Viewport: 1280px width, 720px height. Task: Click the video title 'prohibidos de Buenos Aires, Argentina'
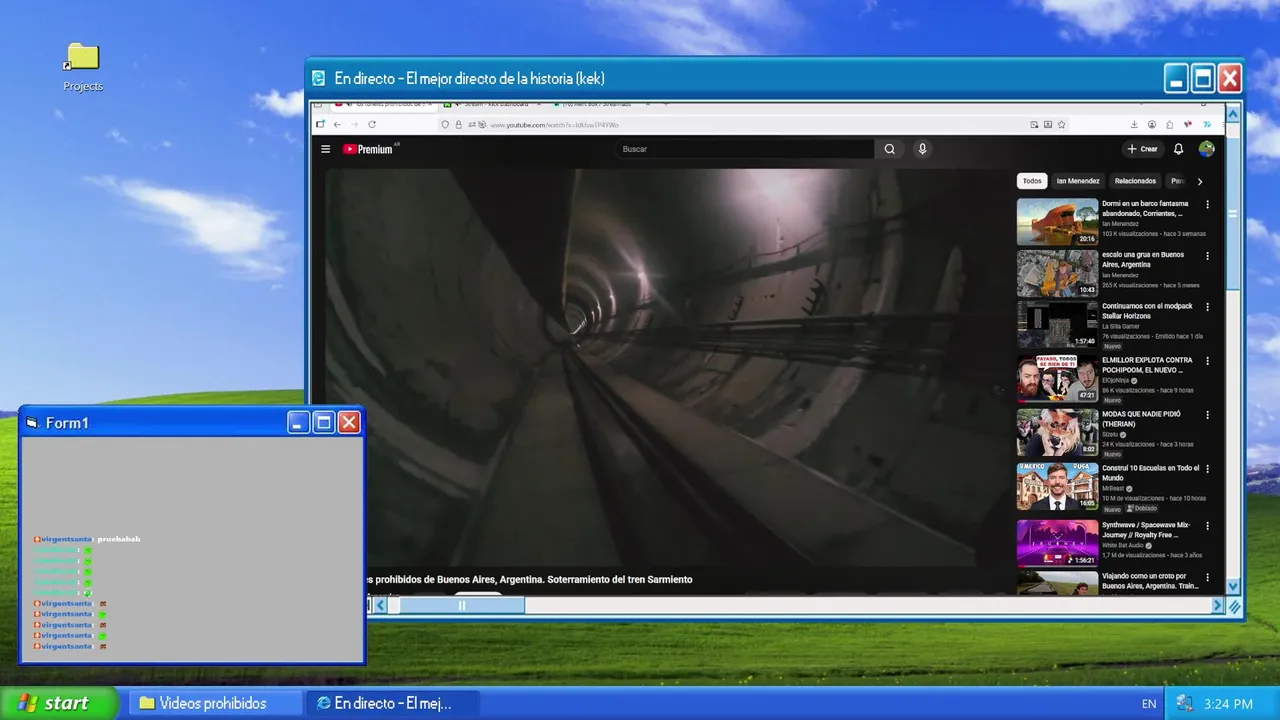[x=530, y=579]
